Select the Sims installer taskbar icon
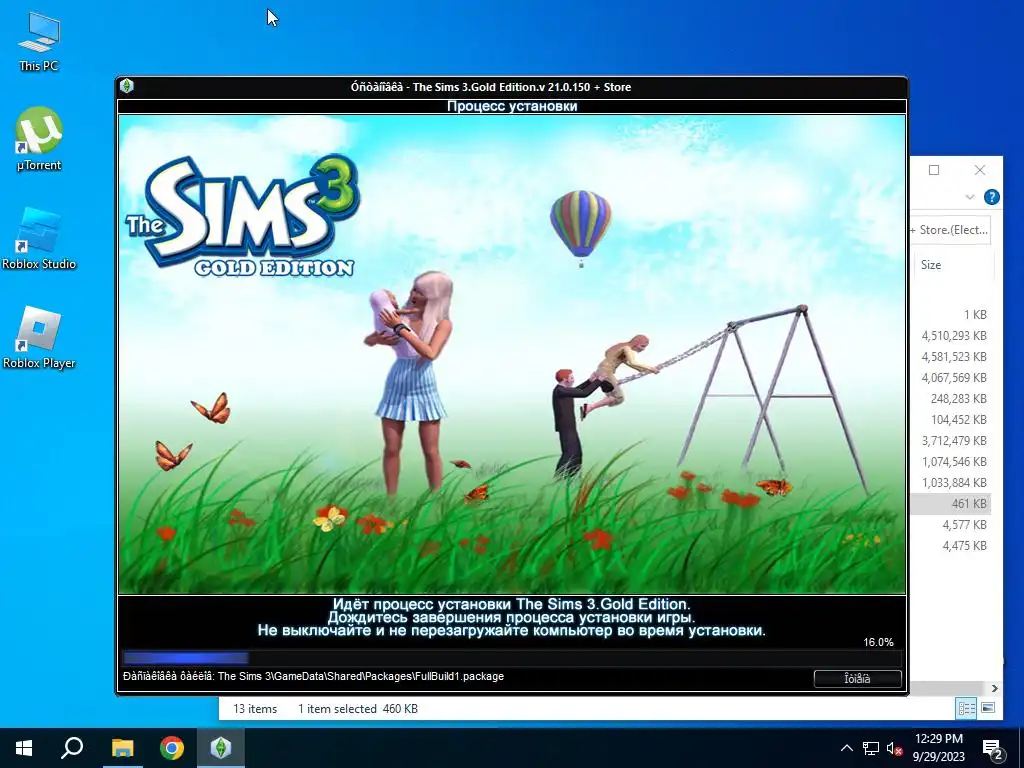 [x=221, y=748]
